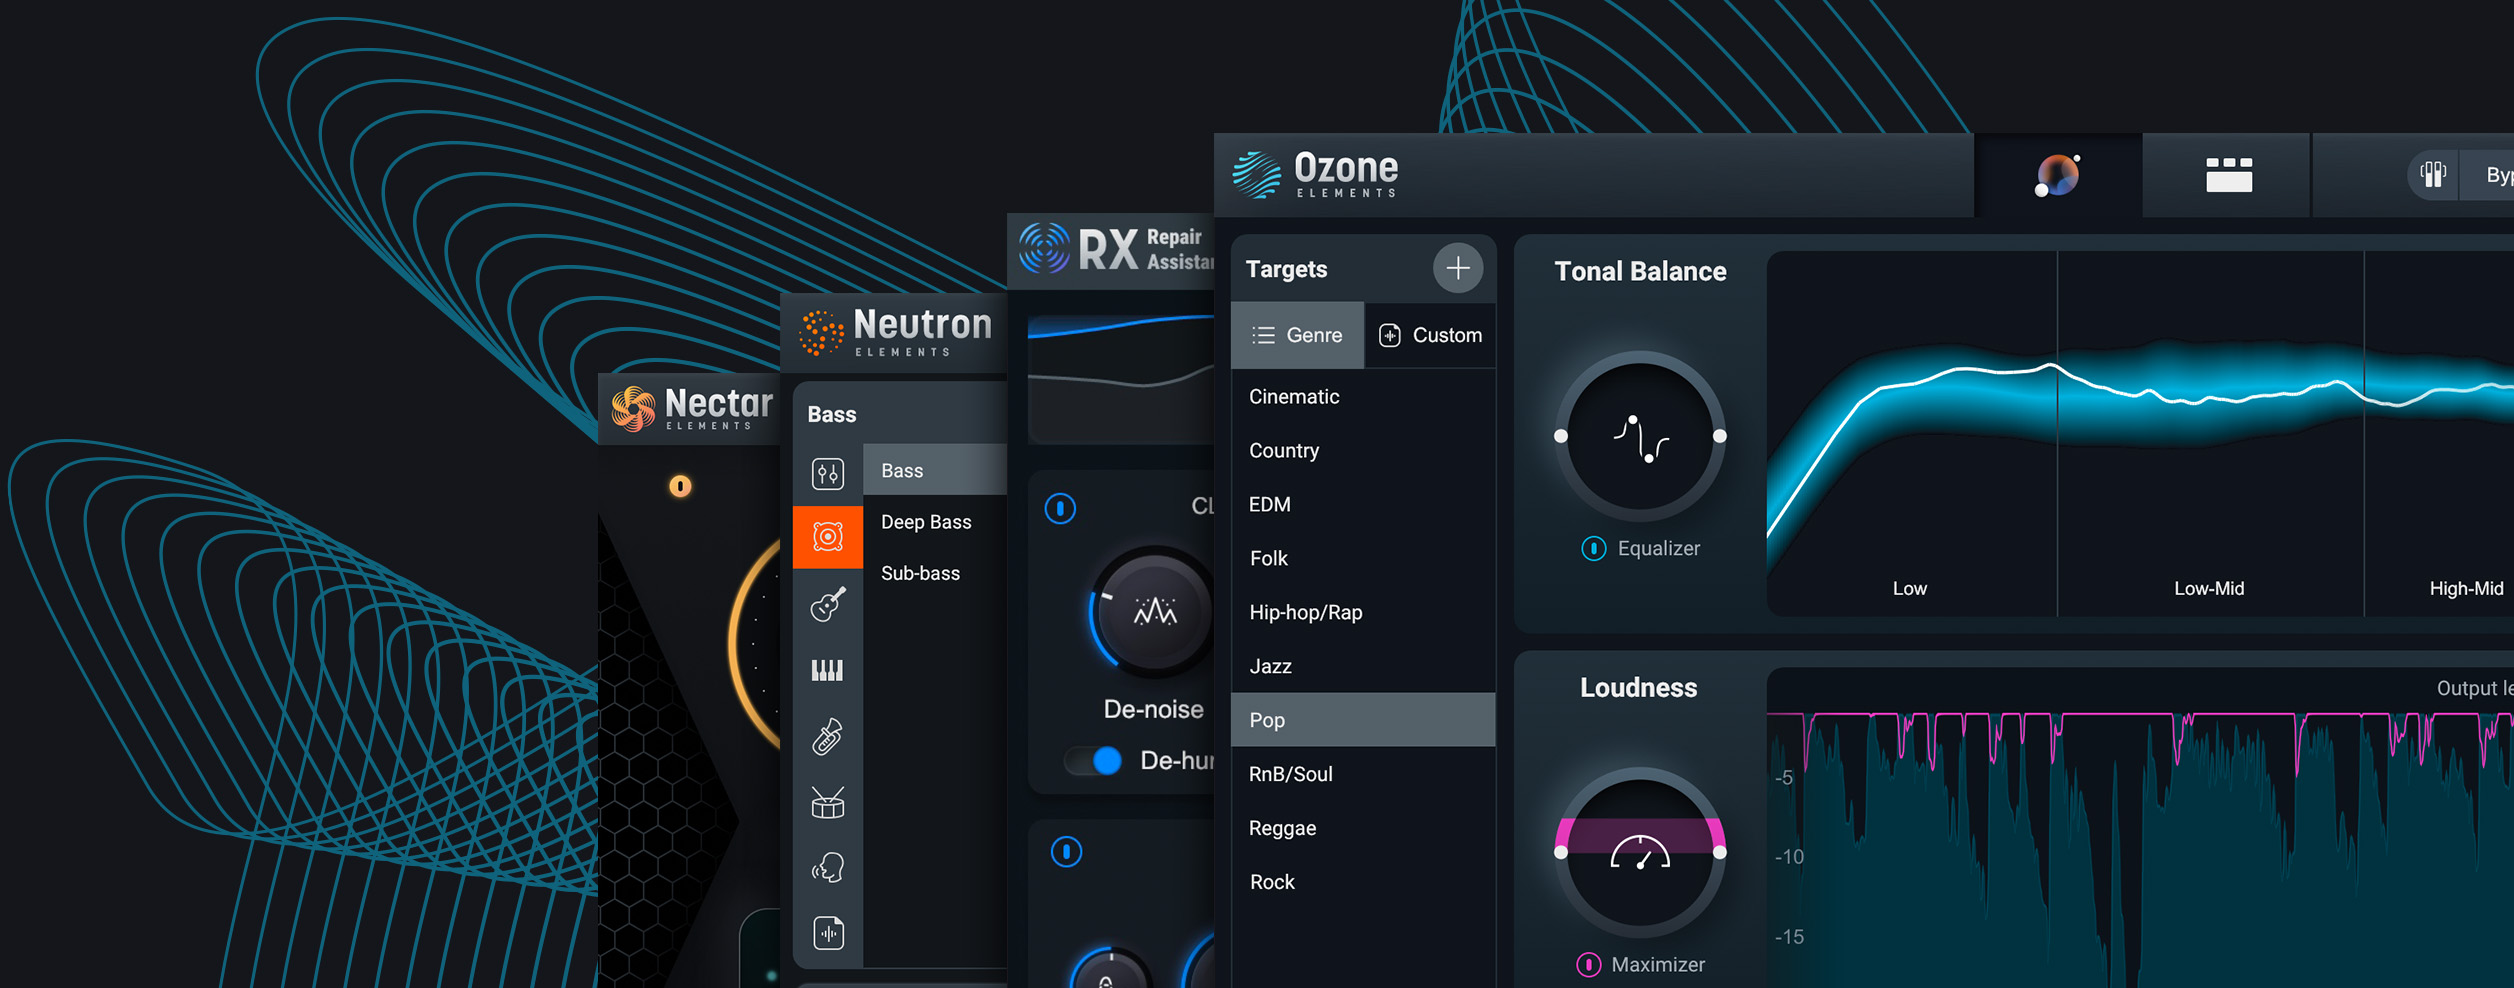
Task: Pick Jazz from genre list
Action: [x=1363, y=667]
